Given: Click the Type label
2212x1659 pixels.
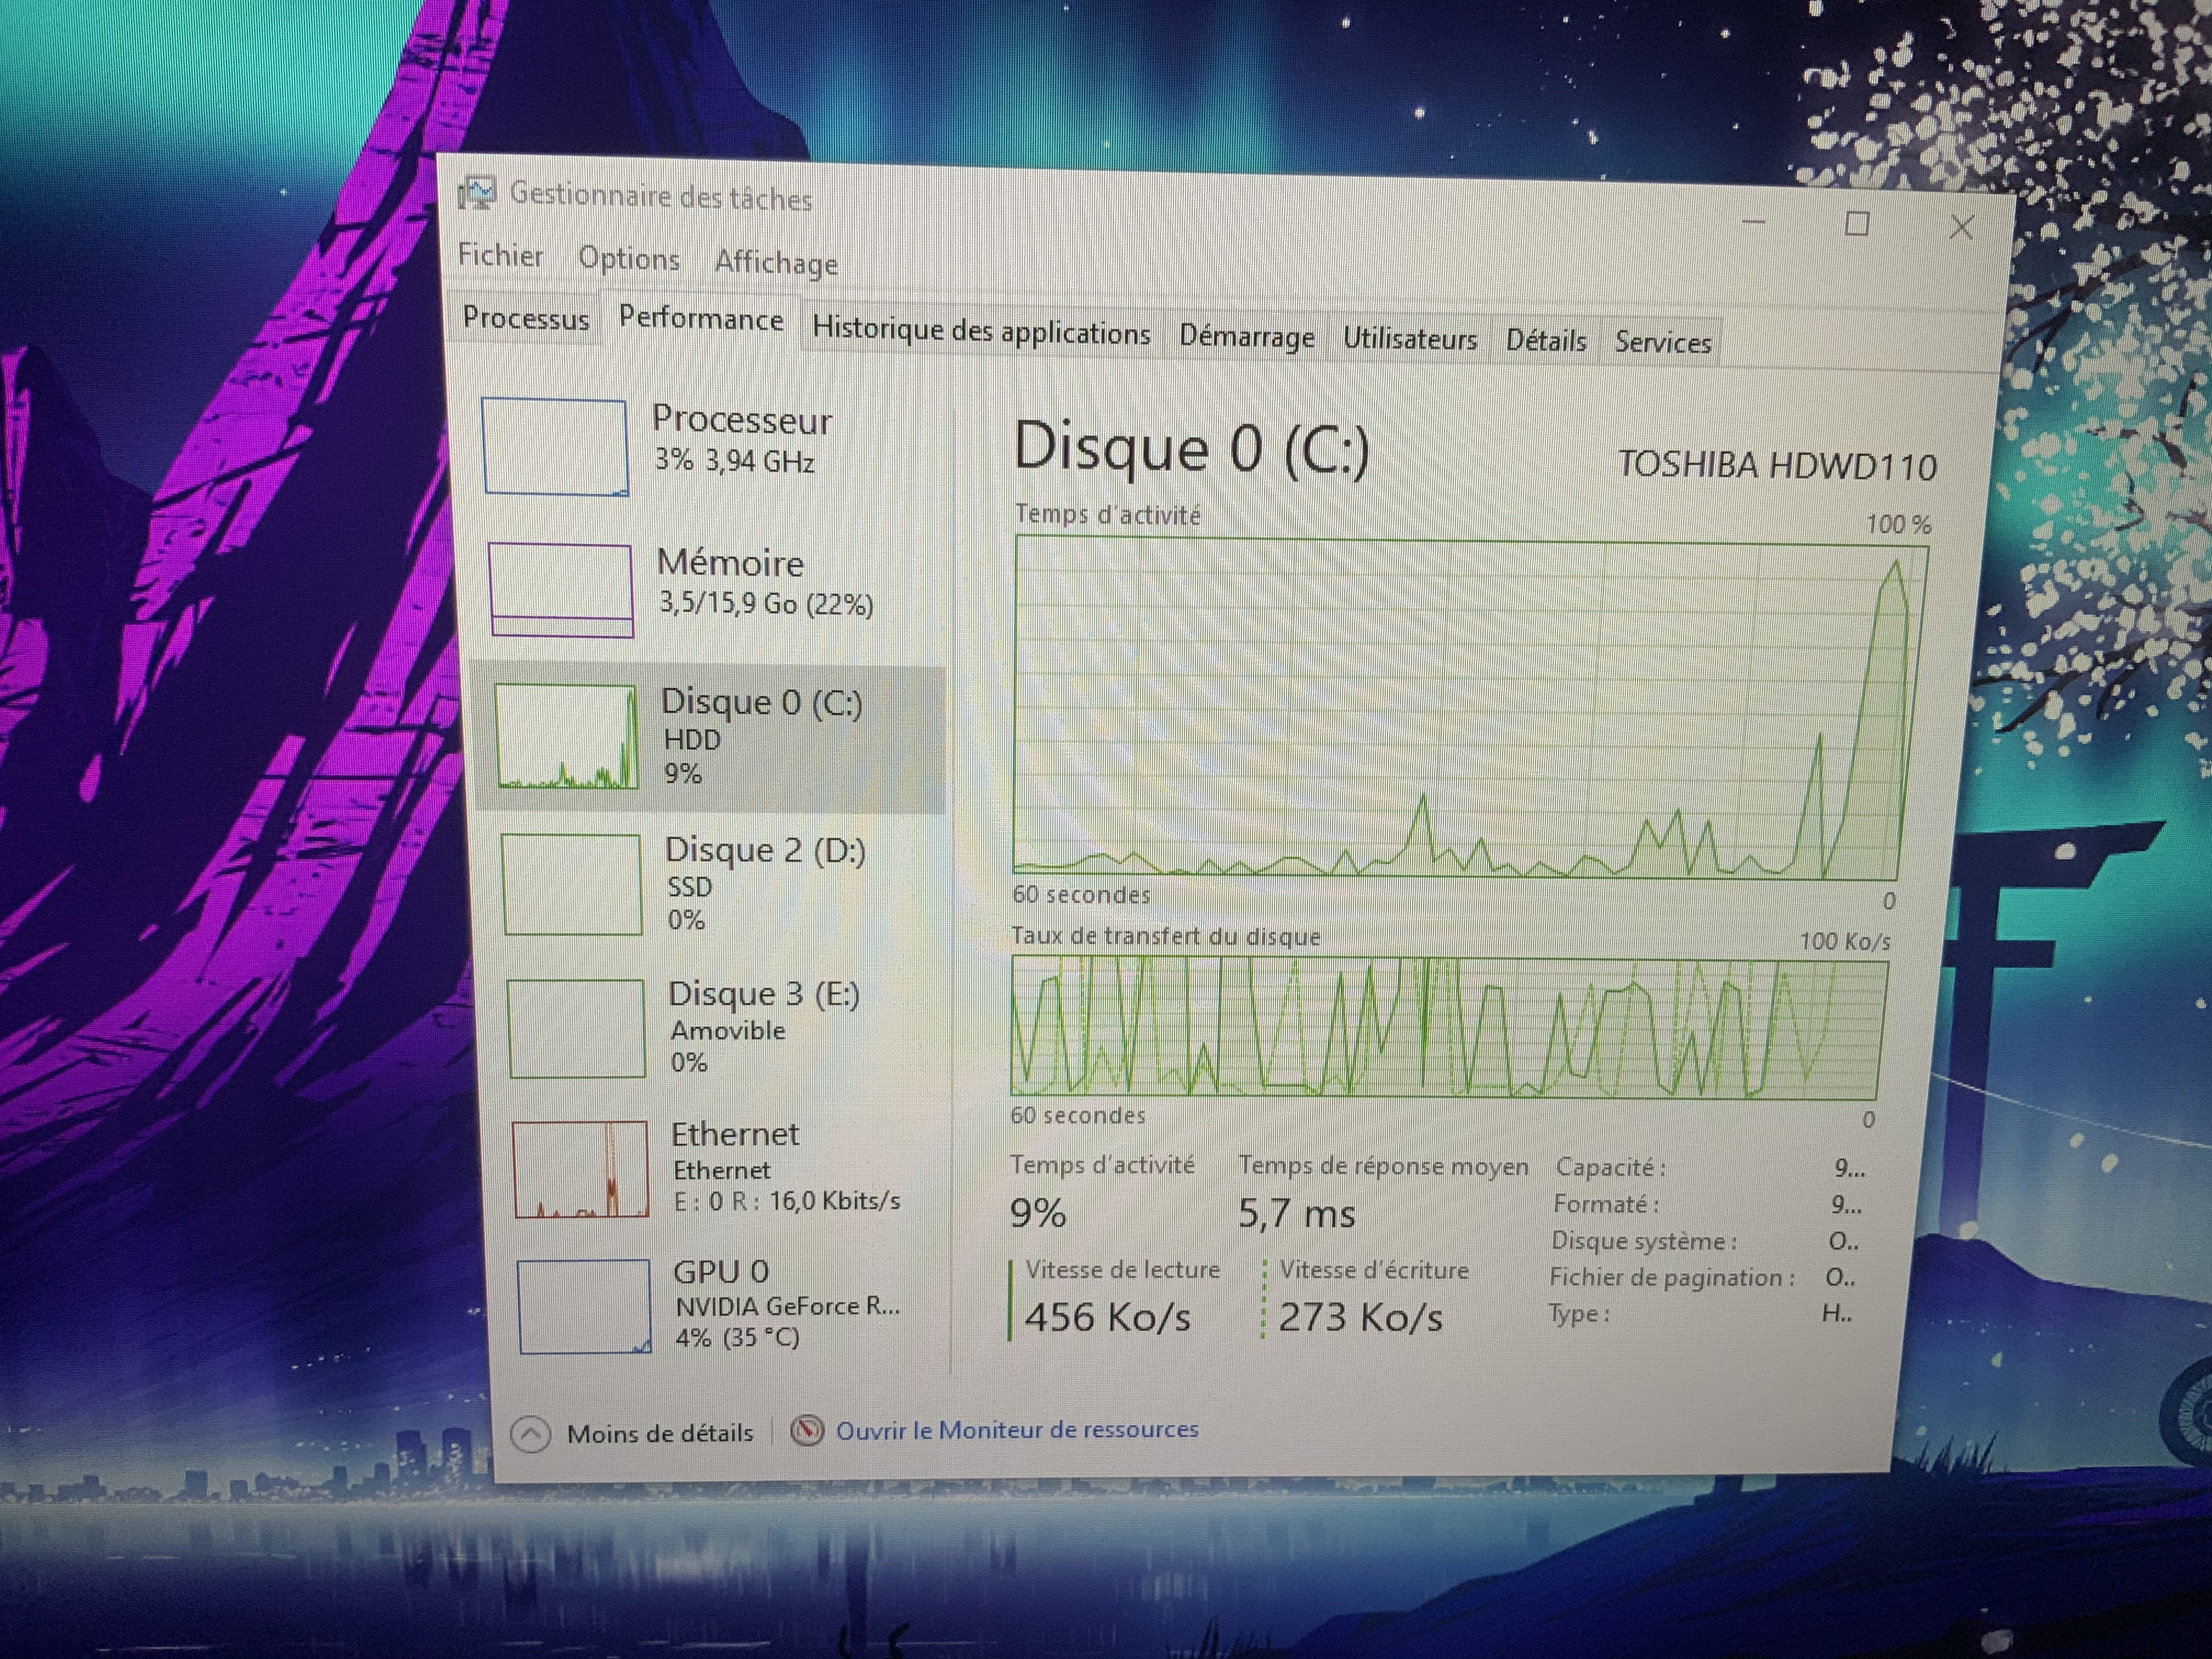Looking at the screenshot, I should coord(1578,1313).
